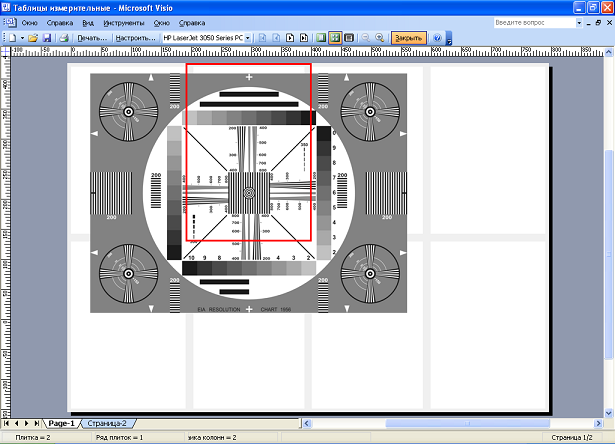Expand the New drawing dropdown arrow
Viewport: 615px width, 444px height.
click(22, 38)
